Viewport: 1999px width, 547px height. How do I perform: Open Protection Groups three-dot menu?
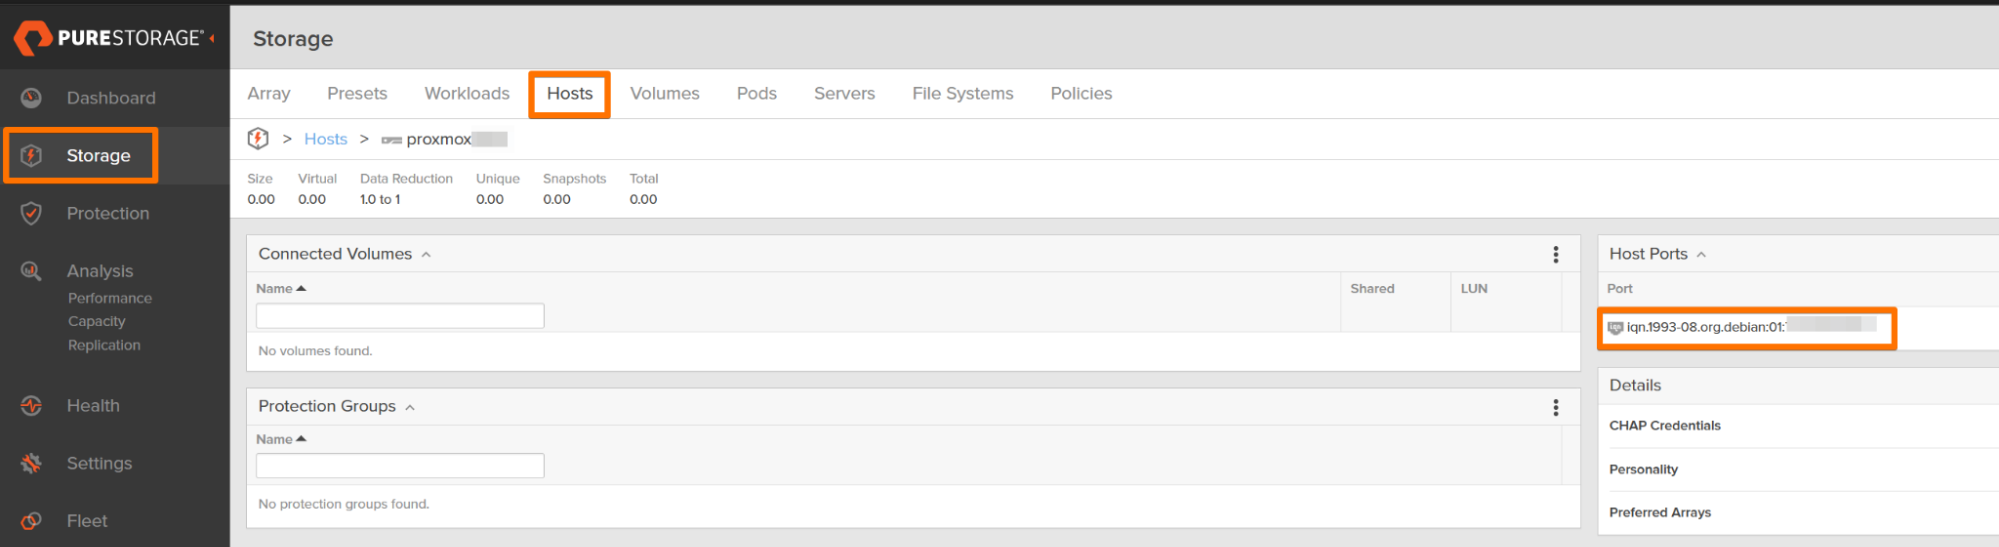[1555, 407]
